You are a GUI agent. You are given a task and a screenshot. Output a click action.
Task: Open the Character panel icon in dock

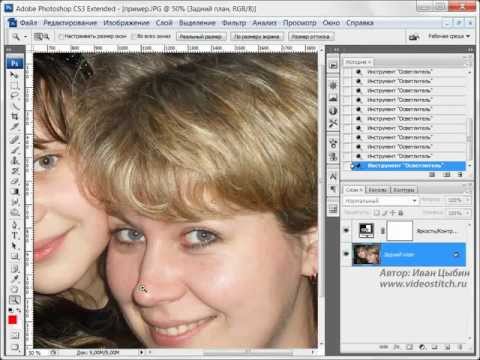pyautogui.click(x=333, y=176)
